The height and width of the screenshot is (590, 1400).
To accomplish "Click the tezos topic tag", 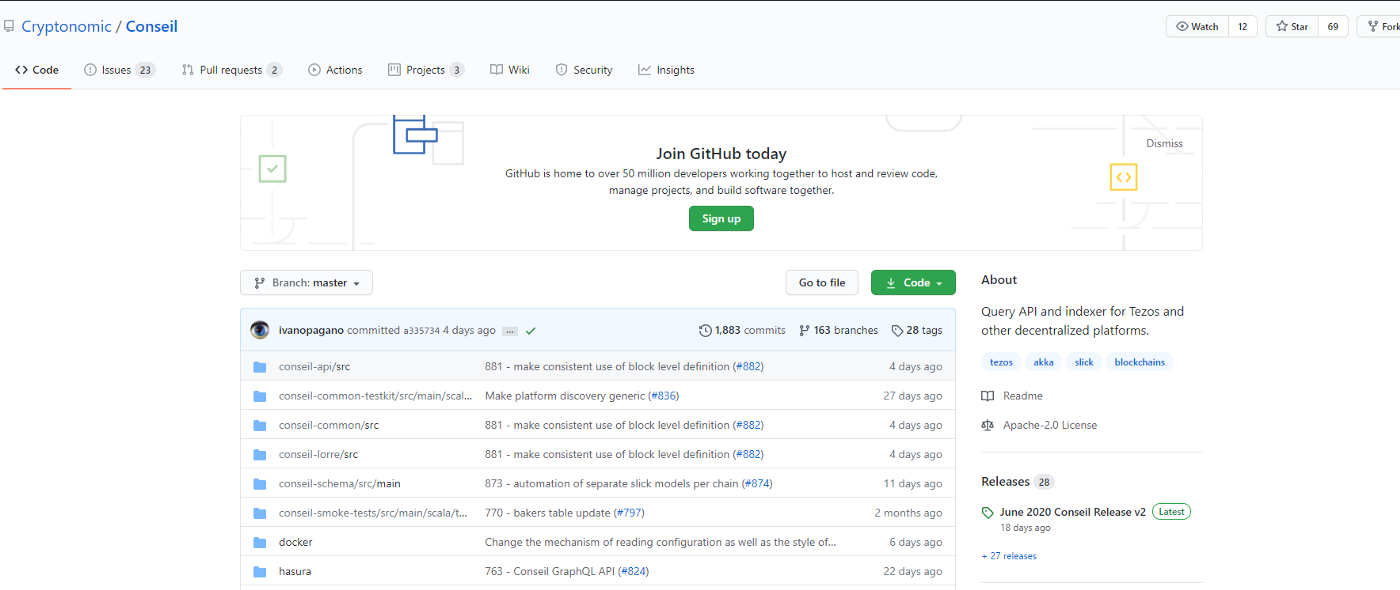I will click(x=1001, y=362).
